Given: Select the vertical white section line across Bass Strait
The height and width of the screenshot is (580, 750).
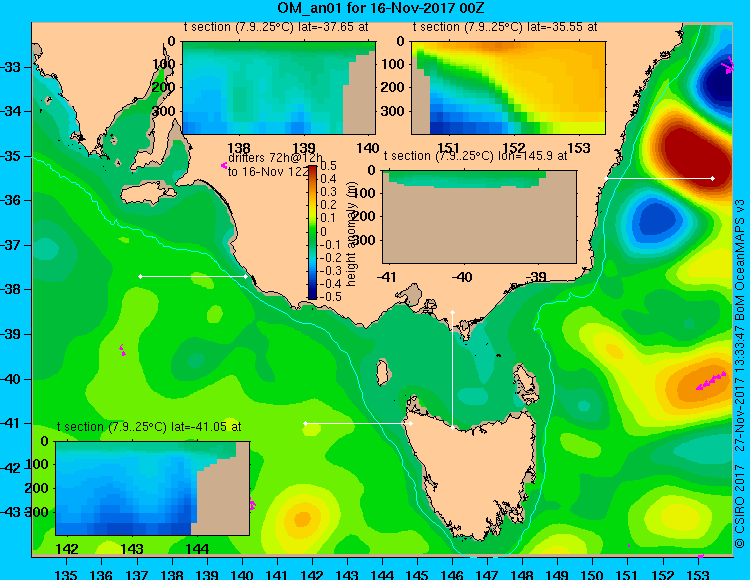Looking at the screenshot, I should tap(452, 370).
